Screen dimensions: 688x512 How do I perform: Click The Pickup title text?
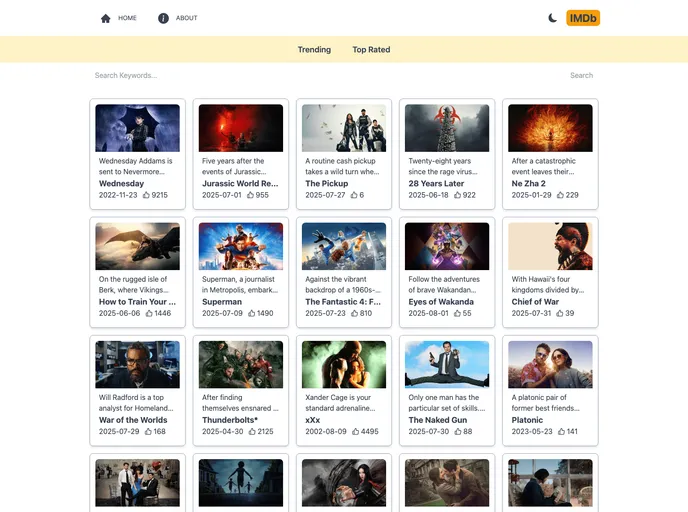[327, 183]
